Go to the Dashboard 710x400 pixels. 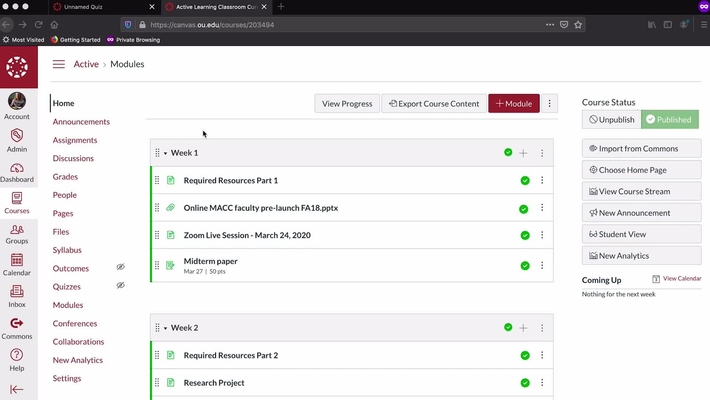pos(17,173)
